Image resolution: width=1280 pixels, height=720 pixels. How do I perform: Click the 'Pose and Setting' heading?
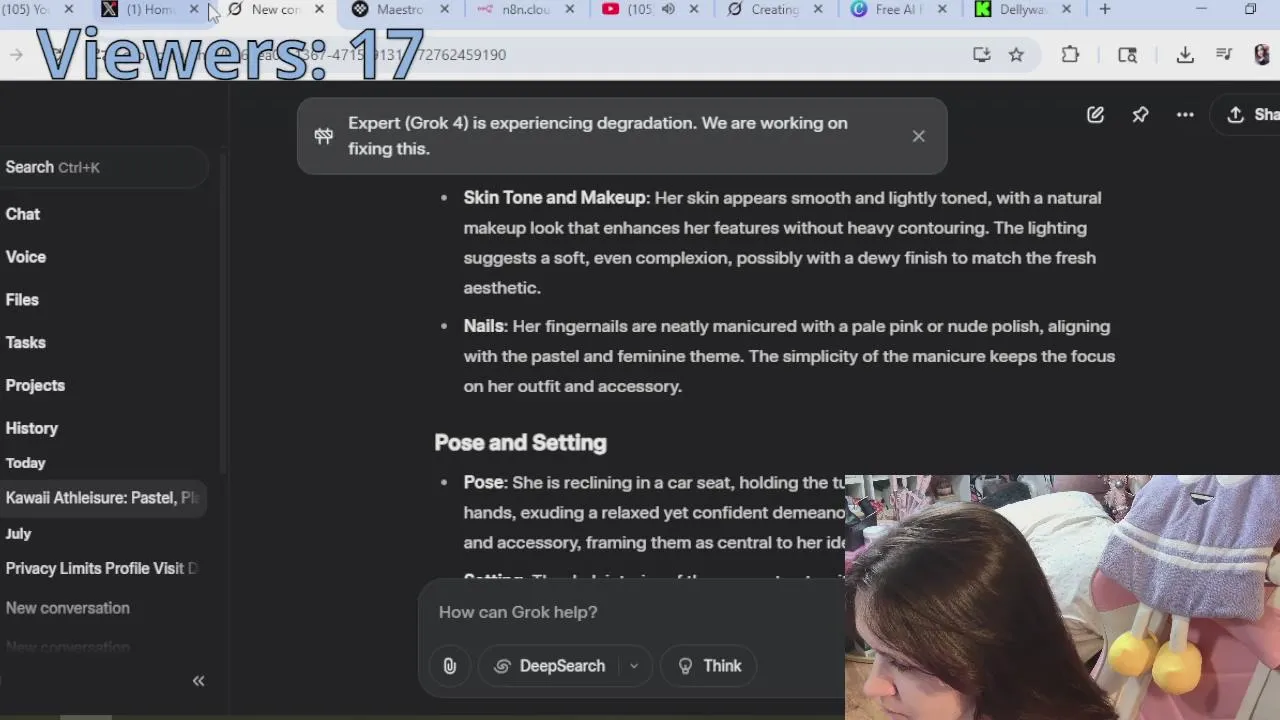click(520, 443)
